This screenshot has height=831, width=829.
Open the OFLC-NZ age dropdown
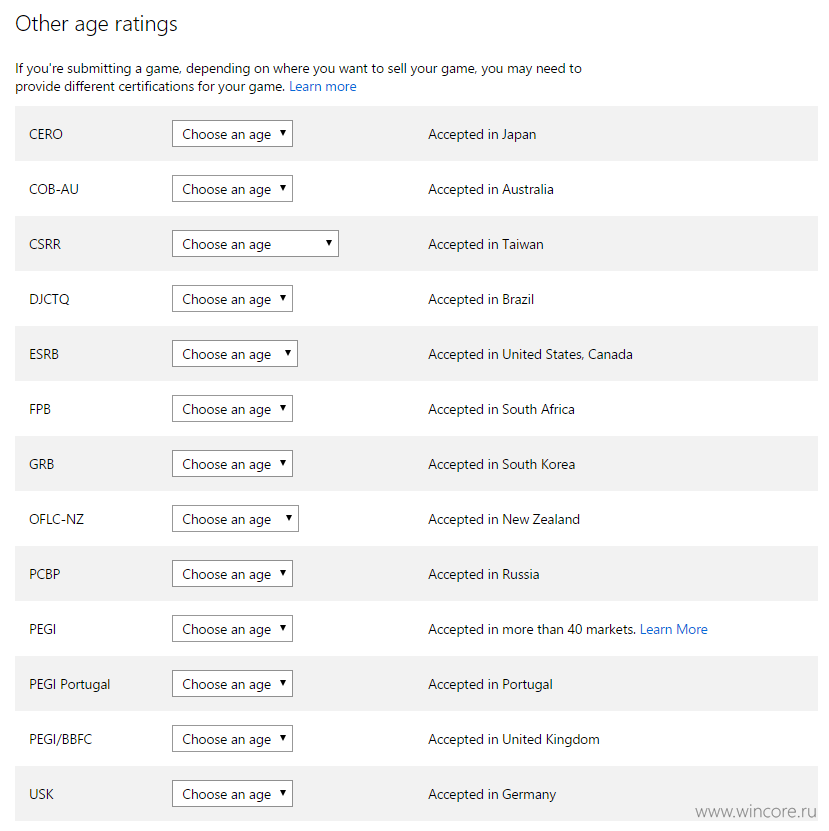[235, 519]
